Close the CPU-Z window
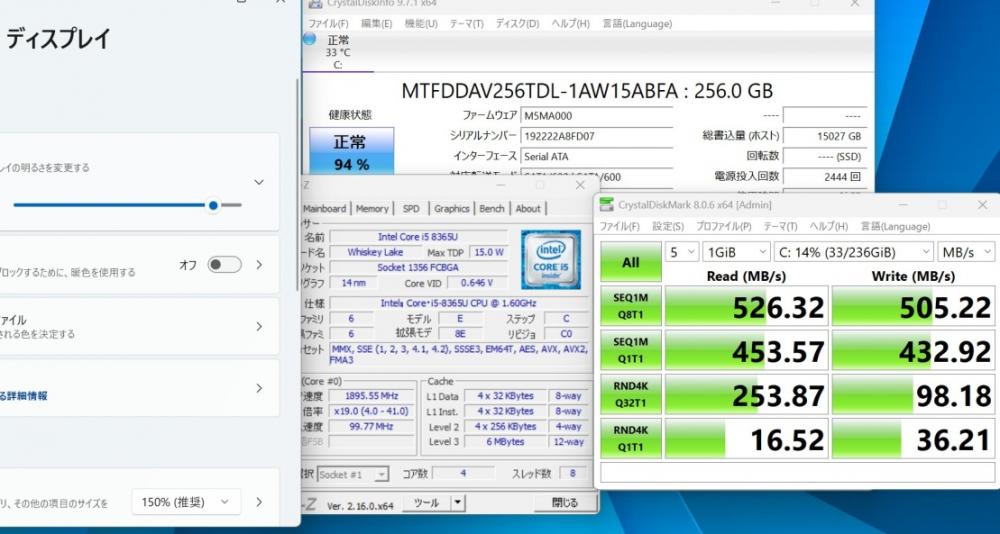Screen dimensions: 1000x534 [580, 185]
